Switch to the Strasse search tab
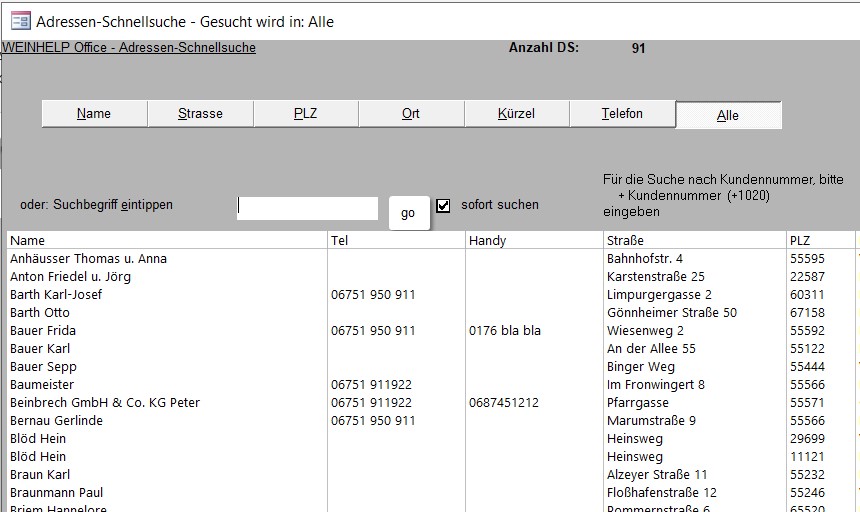This screenshot has height=512, width=860. click(x=200, y=114)
